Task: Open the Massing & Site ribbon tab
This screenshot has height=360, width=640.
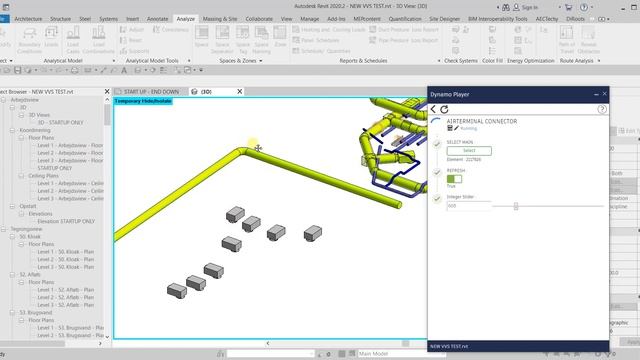Action: 220,19
